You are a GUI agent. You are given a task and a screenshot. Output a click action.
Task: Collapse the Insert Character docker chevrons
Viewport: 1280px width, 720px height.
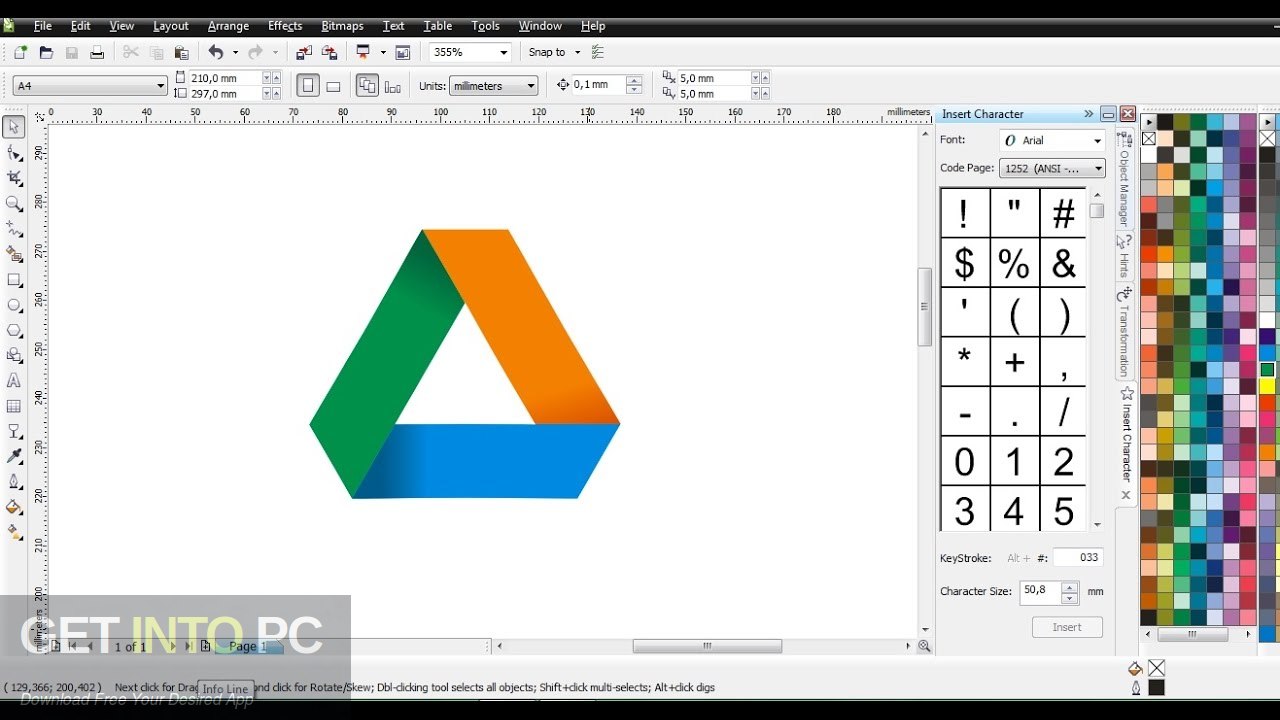[x=1088, y=114]
